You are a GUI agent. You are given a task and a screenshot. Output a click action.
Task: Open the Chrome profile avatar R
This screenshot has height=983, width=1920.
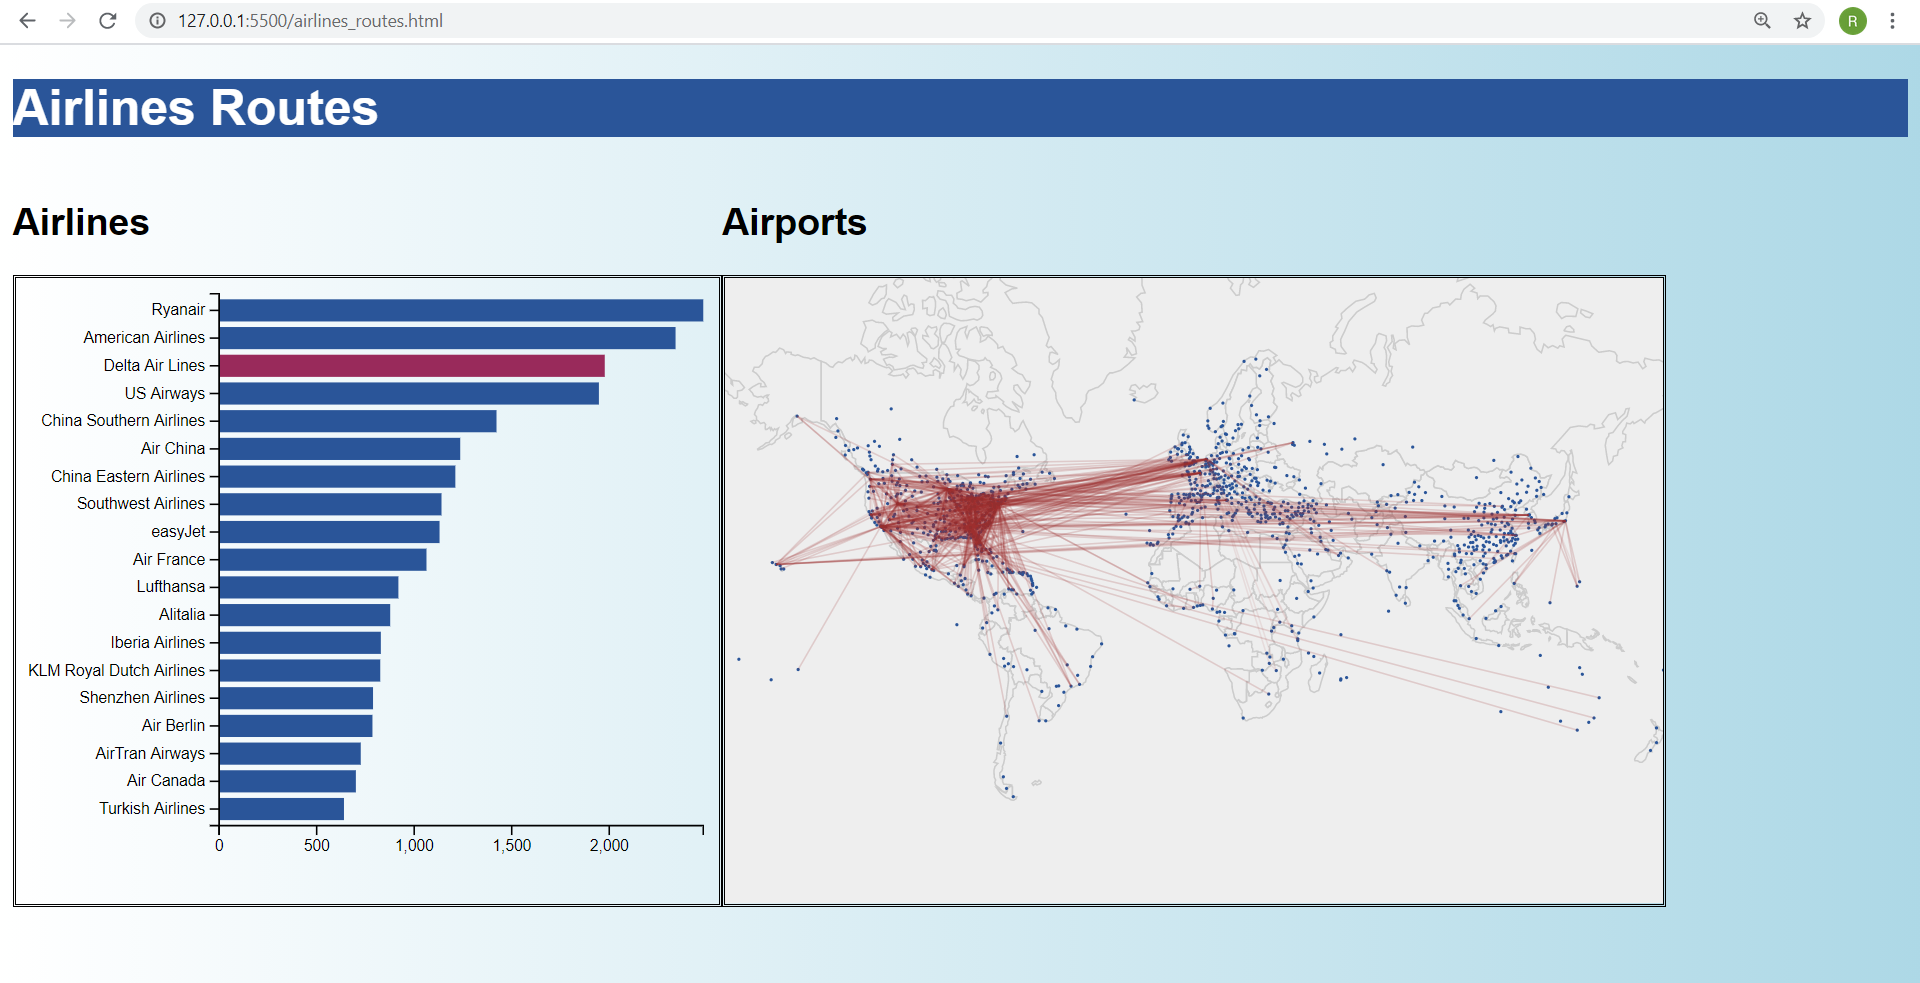pyautogui.click(x=1853, y=20)
